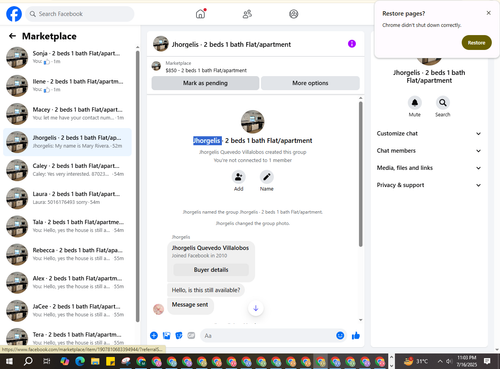Choose a GIF from composer
500x369 pixels.
tap(191, 335)
